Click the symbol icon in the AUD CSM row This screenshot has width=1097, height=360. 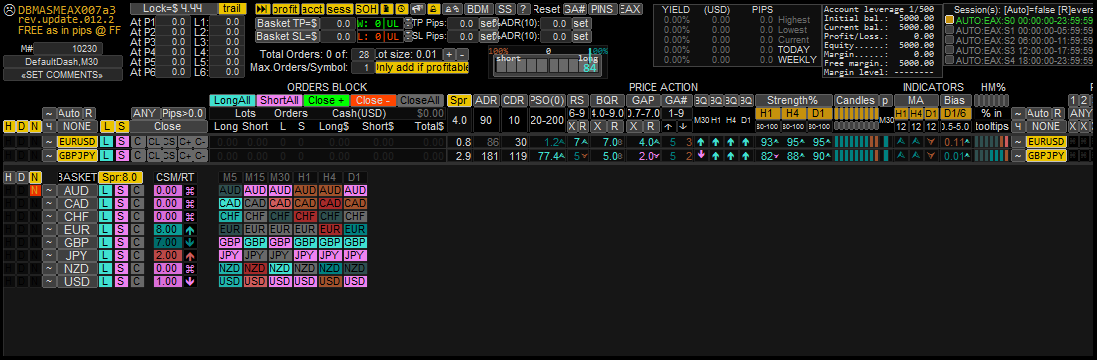(190, 191)
